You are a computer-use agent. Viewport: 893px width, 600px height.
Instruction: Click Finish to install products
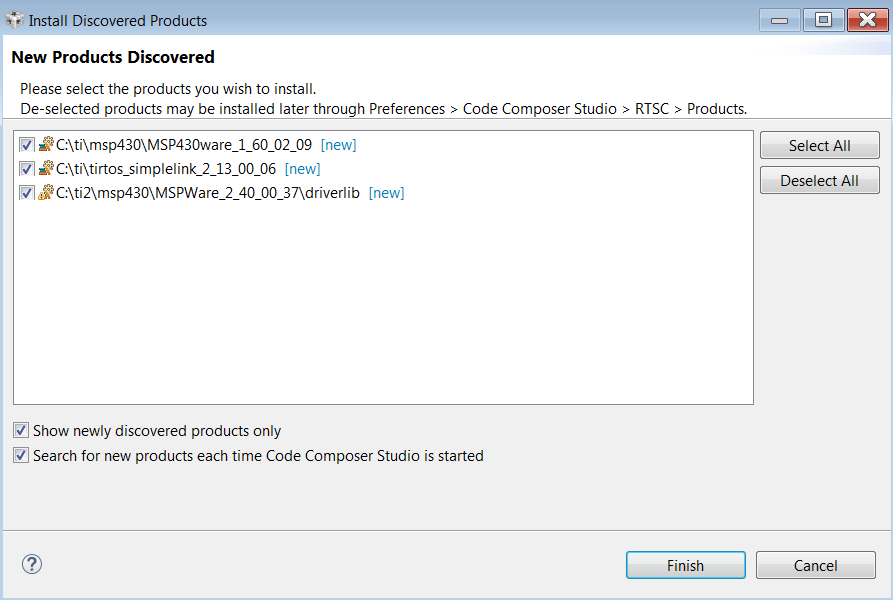point(686,565)
